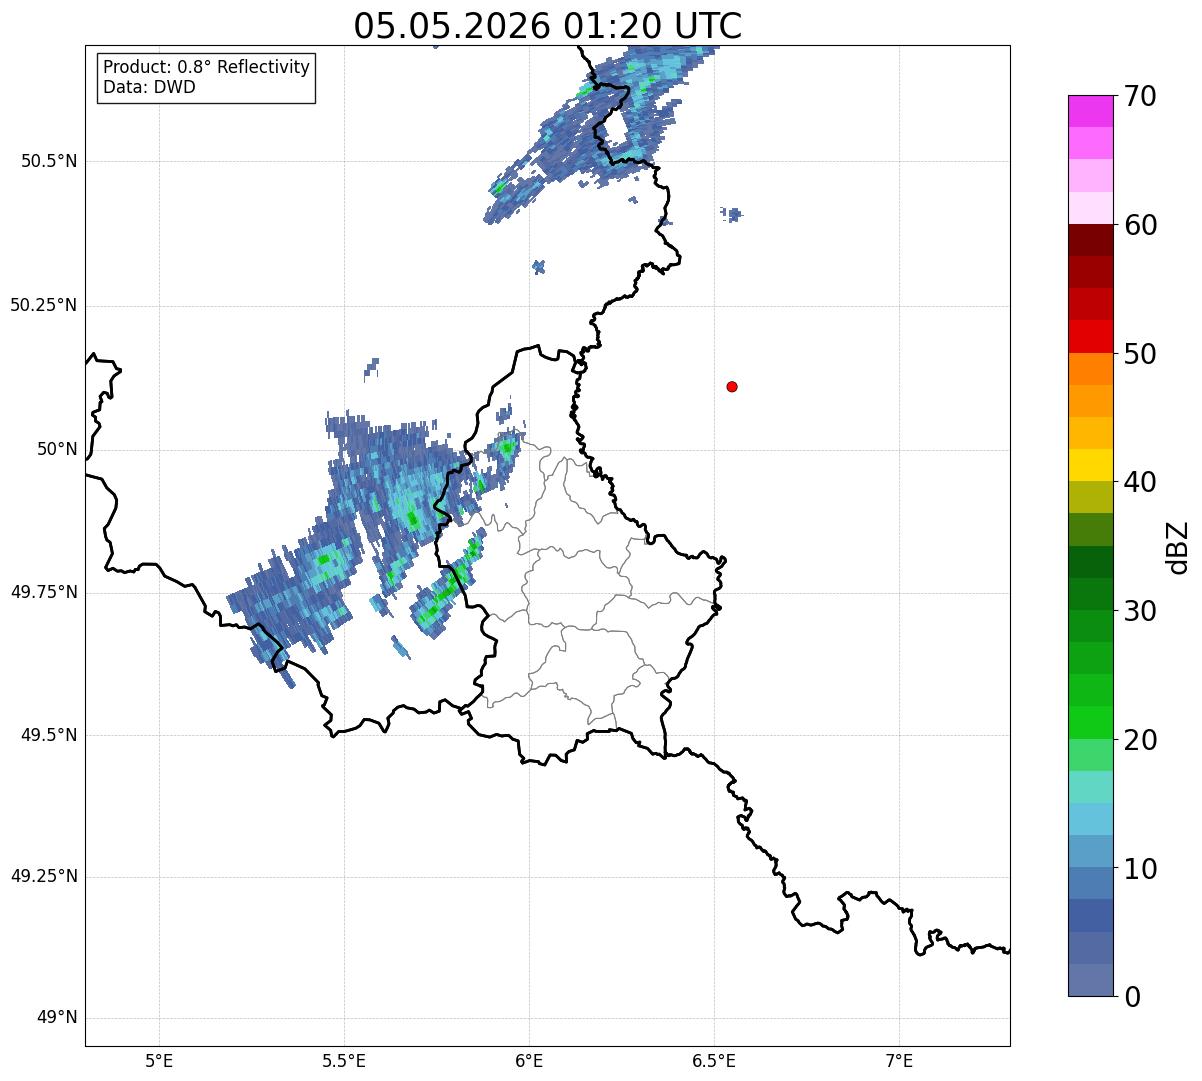This screenshot has height=1081, width=1202.
Task: Click the 7°E longitude tick label
Action: click(x=899, y=1061)
